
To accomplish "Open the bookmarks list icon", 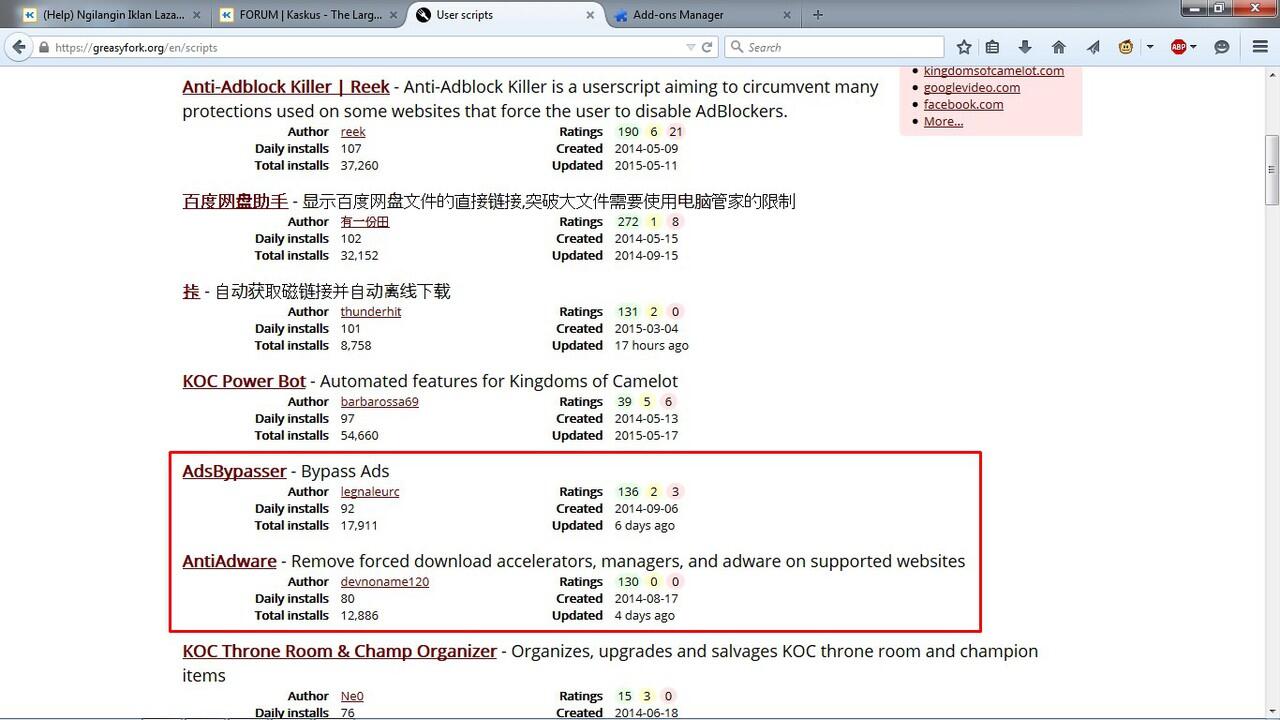I will point(992,47).
